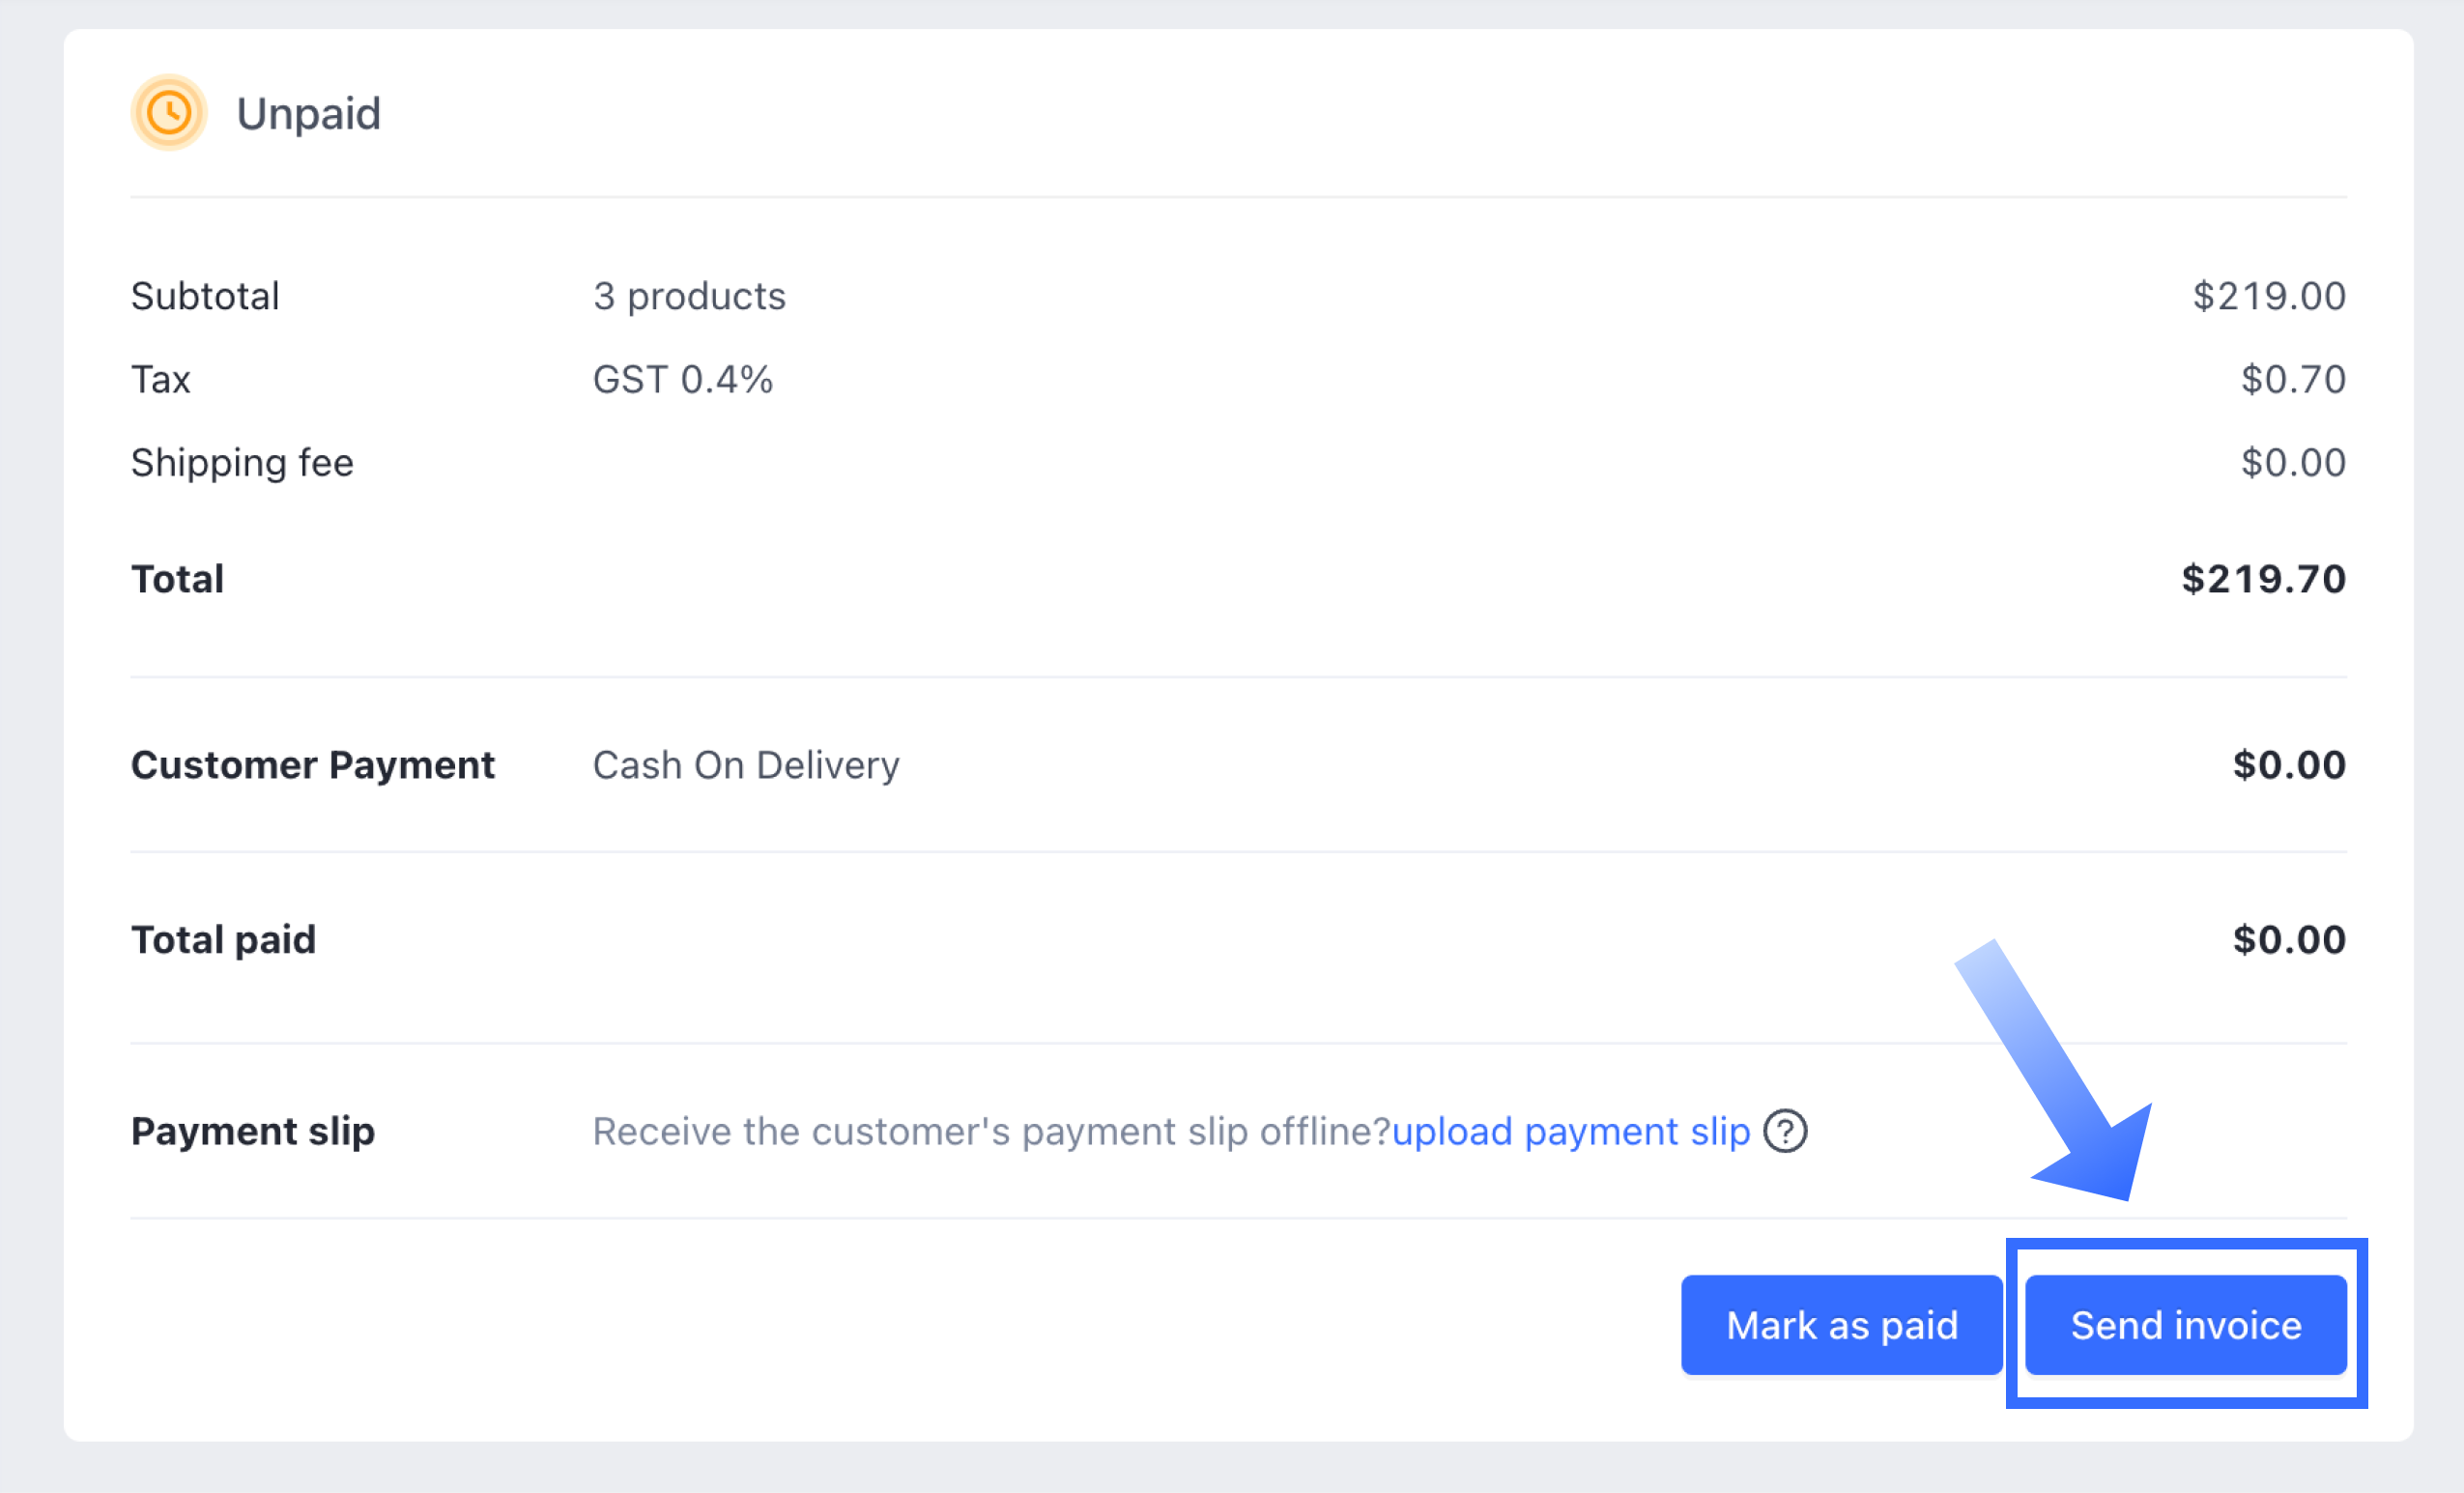This screenshot has height=1493, width=2464.
Task: Click the Customer Payment label
Action: coord(313,766)
